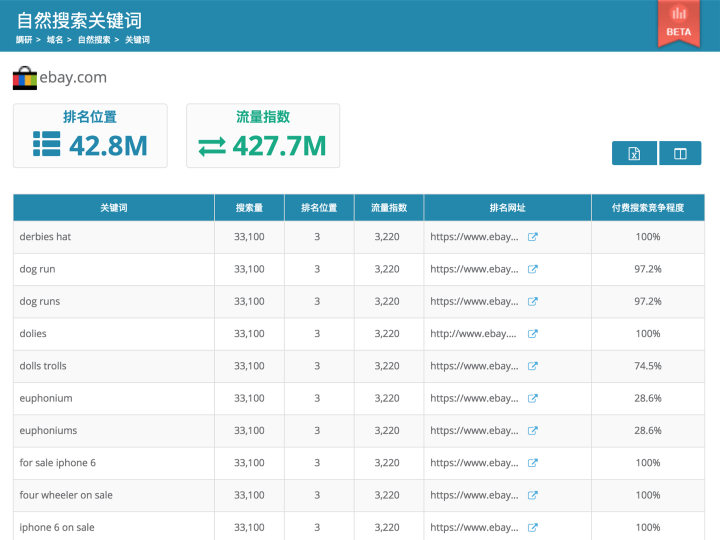This screenshot has width=720, height=540.
Task: Open external link icon for derbies hat
Action: 533,237
